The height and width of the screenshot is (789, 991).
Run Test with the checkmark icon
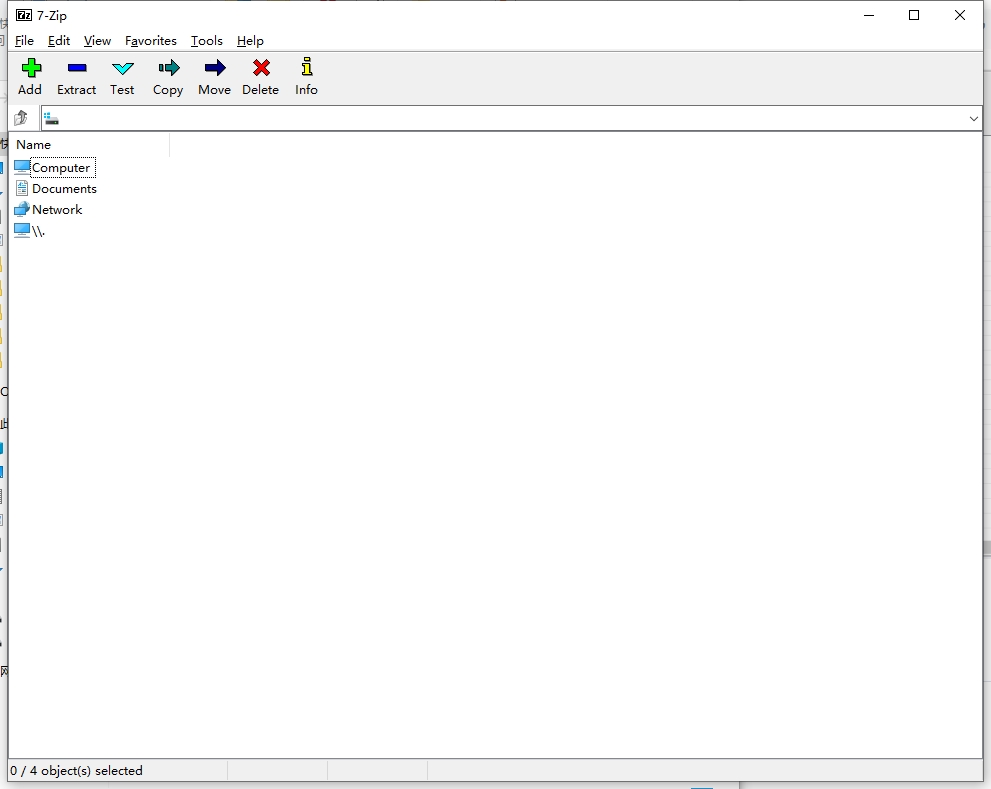click(x=123, y=68)
